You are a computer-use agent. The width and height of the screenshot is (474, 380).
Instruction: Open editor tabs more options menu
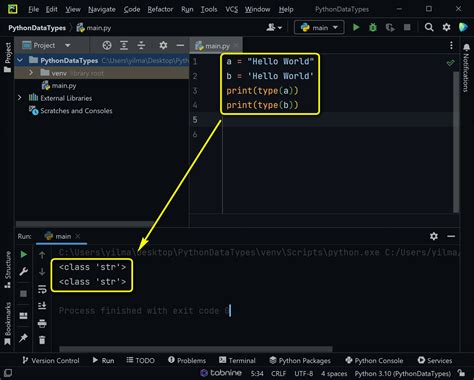451,45
